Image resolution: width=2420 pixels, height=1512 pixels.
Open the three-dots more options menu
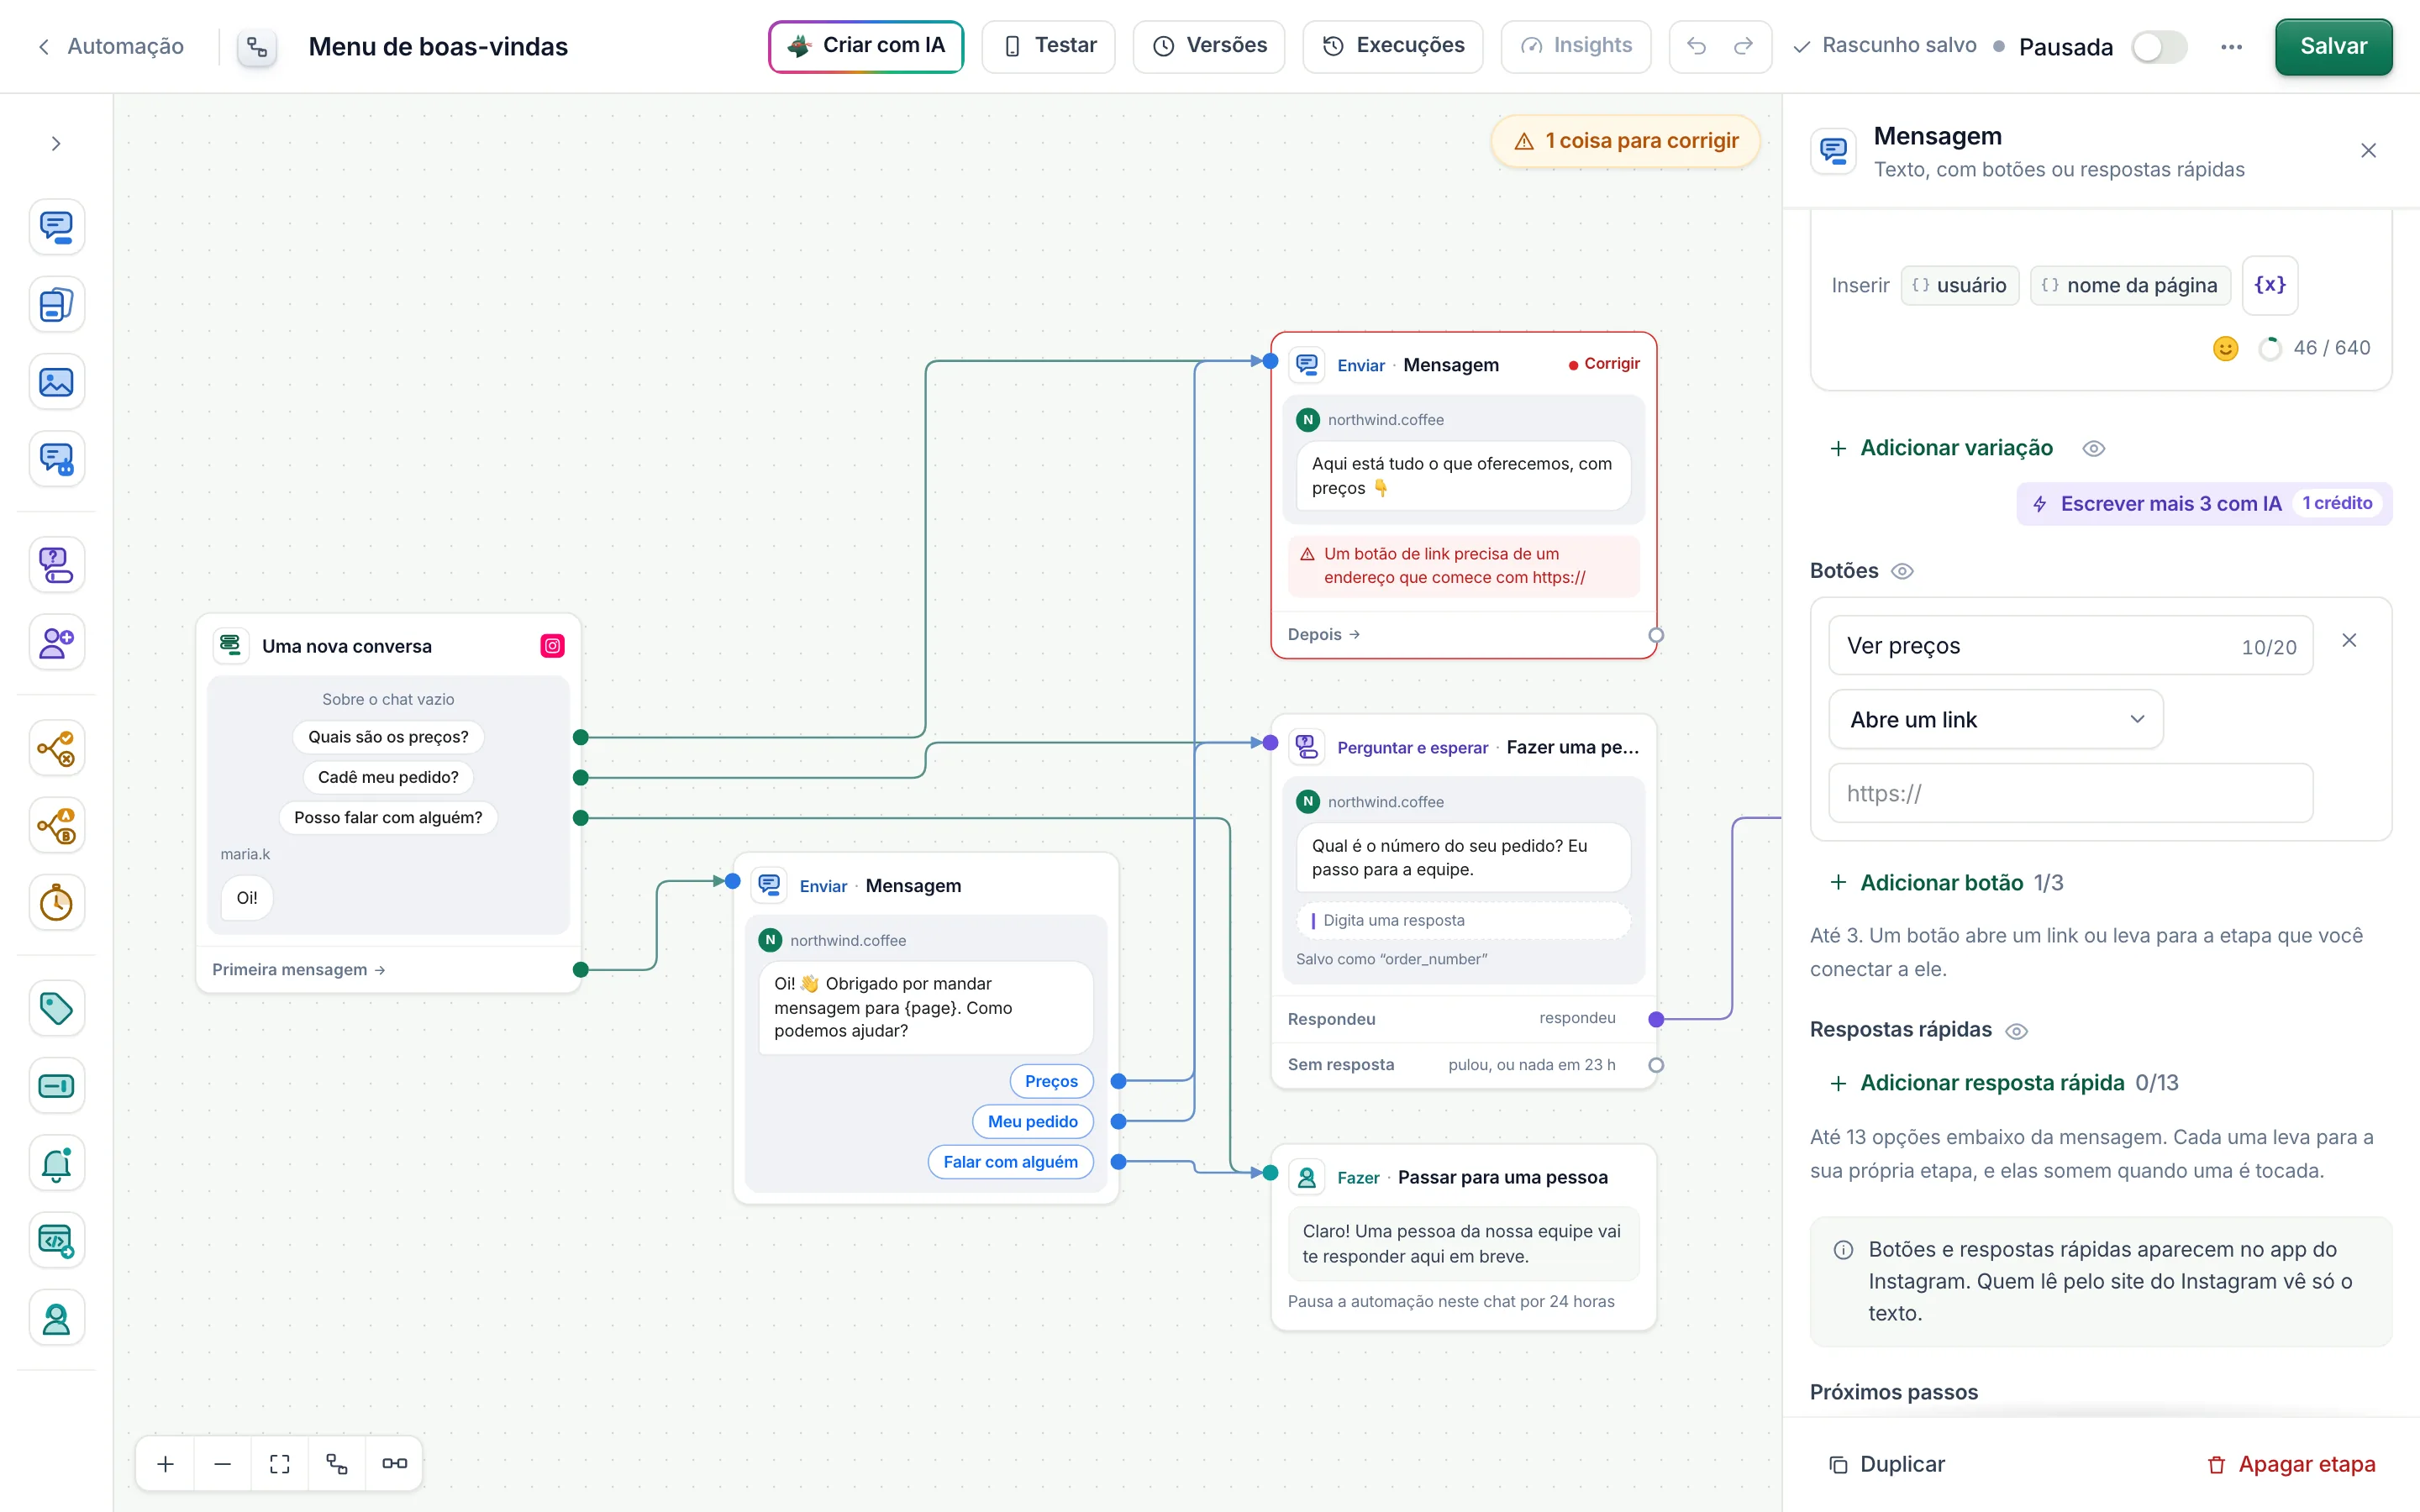pos(2231,47)
